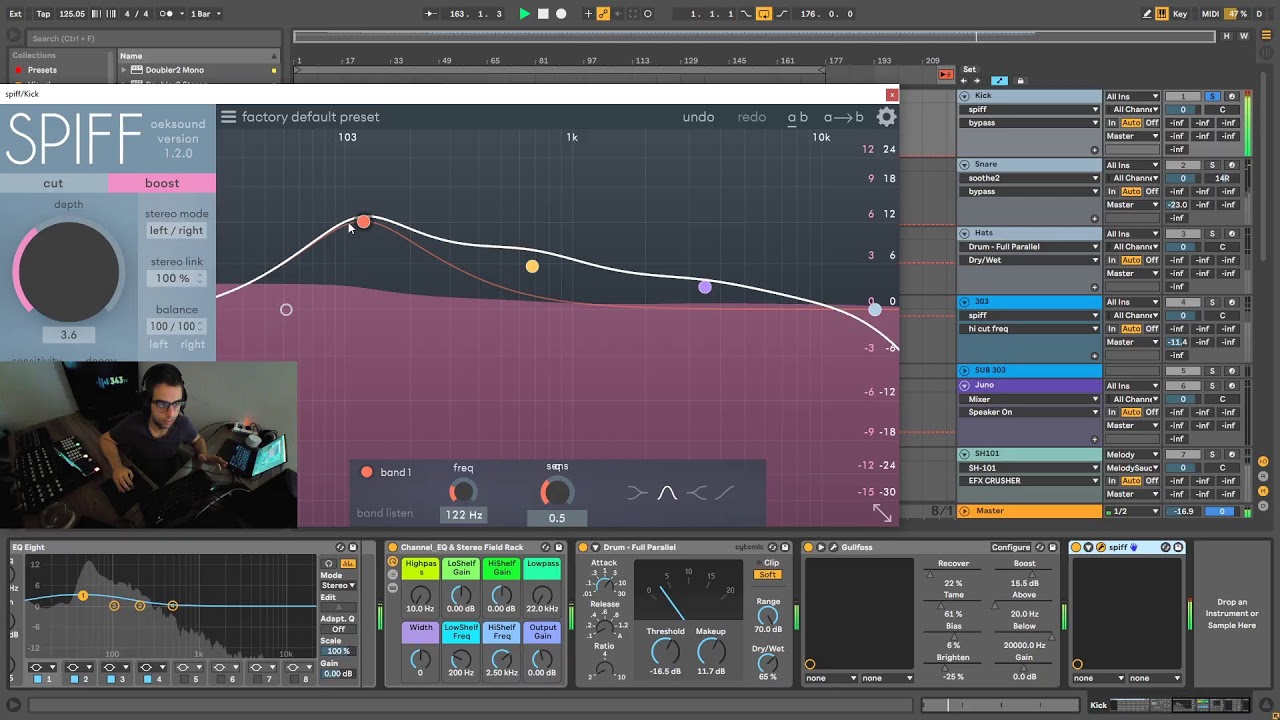The height and width of the screenshot is (720, 1280).
Task: Toggle band 1 enable dot
Action: (367, 472)
